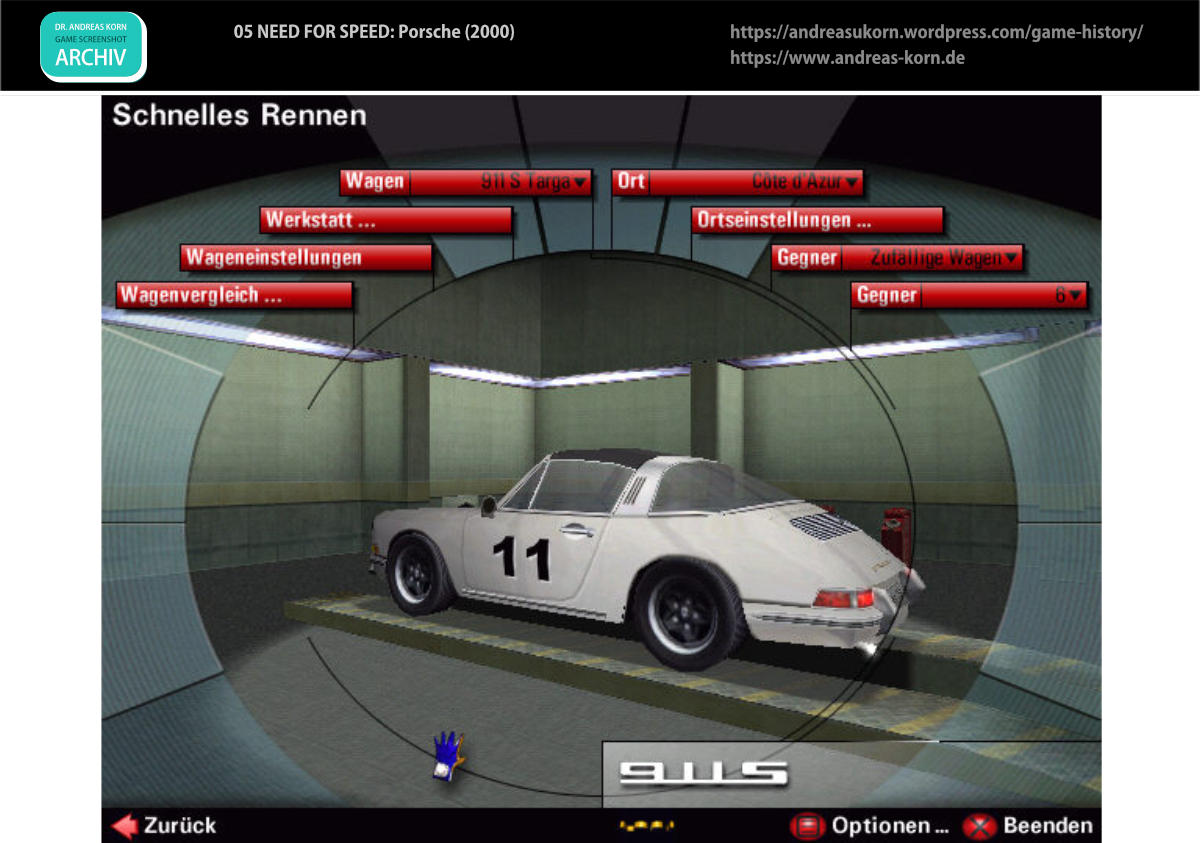Open Wagenvergleich comparison
This screenshot has width=1200, height=843.
click(234, 295)
